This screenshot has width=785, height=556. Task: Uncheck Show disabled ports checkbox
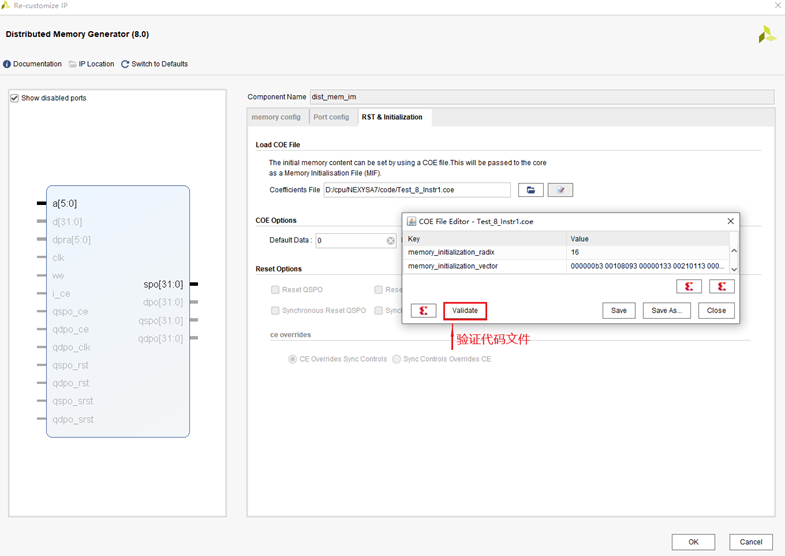[x=15, y=98]
